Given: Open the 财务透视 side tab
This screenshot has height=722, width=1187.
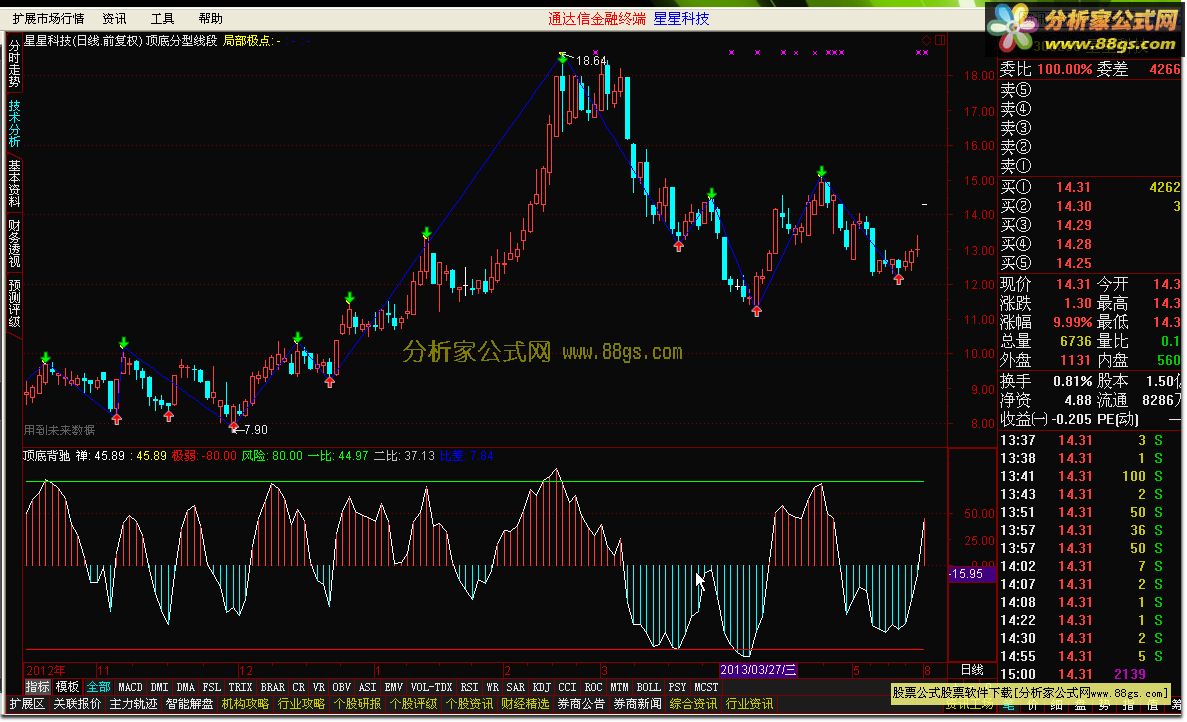Looking at the screenshot, I should [14, 243].
